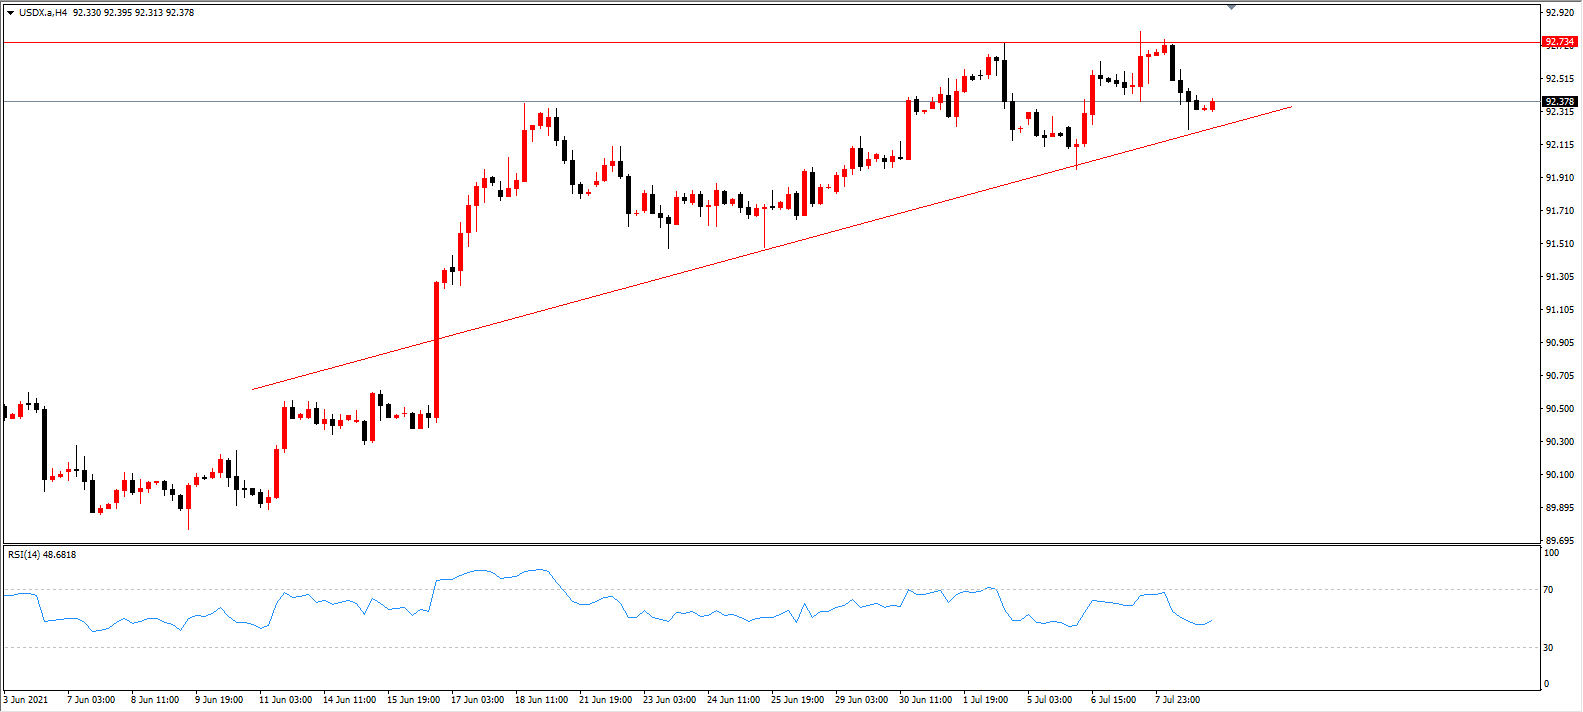The width and height of the screenshot is (1583, 712).
Task: Click the 7 Jul 23:00 time label
Action: click(x=1178, y=699)
